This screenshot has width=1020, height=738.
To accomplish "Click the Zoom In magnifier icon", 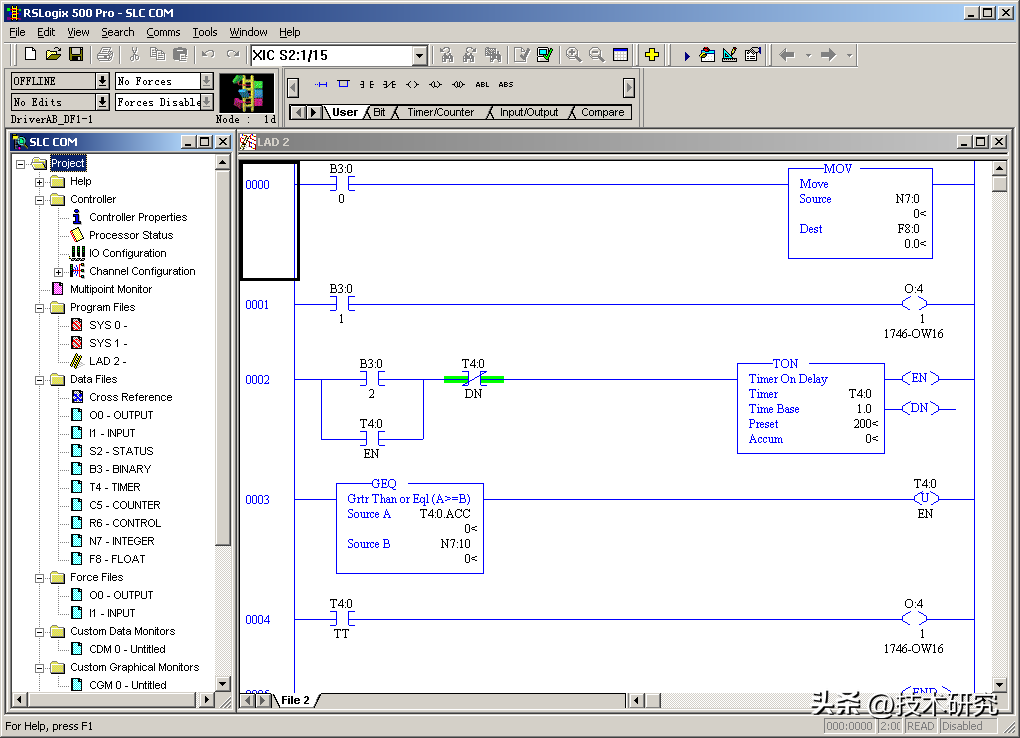I will pyautogui.click(x=573, y=55).
